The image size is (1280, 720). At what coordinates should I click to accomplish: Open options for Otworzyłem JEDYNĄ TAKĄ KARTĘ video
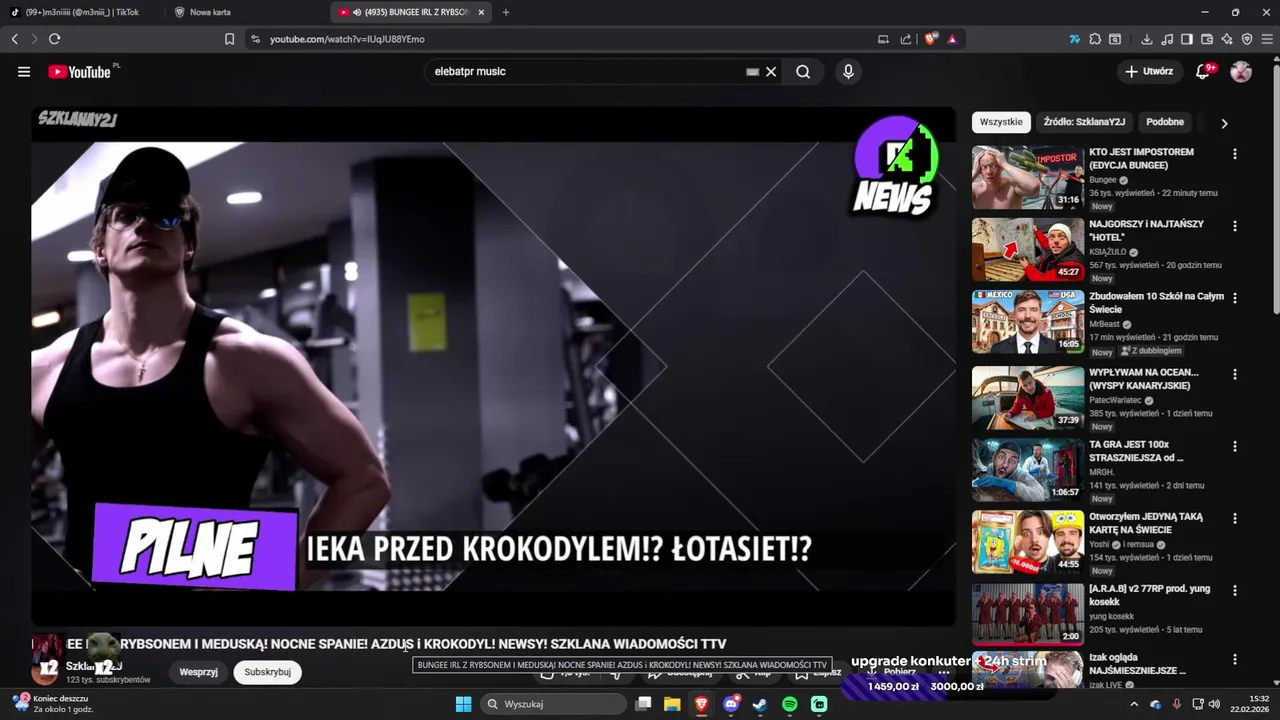point(1235,519)
